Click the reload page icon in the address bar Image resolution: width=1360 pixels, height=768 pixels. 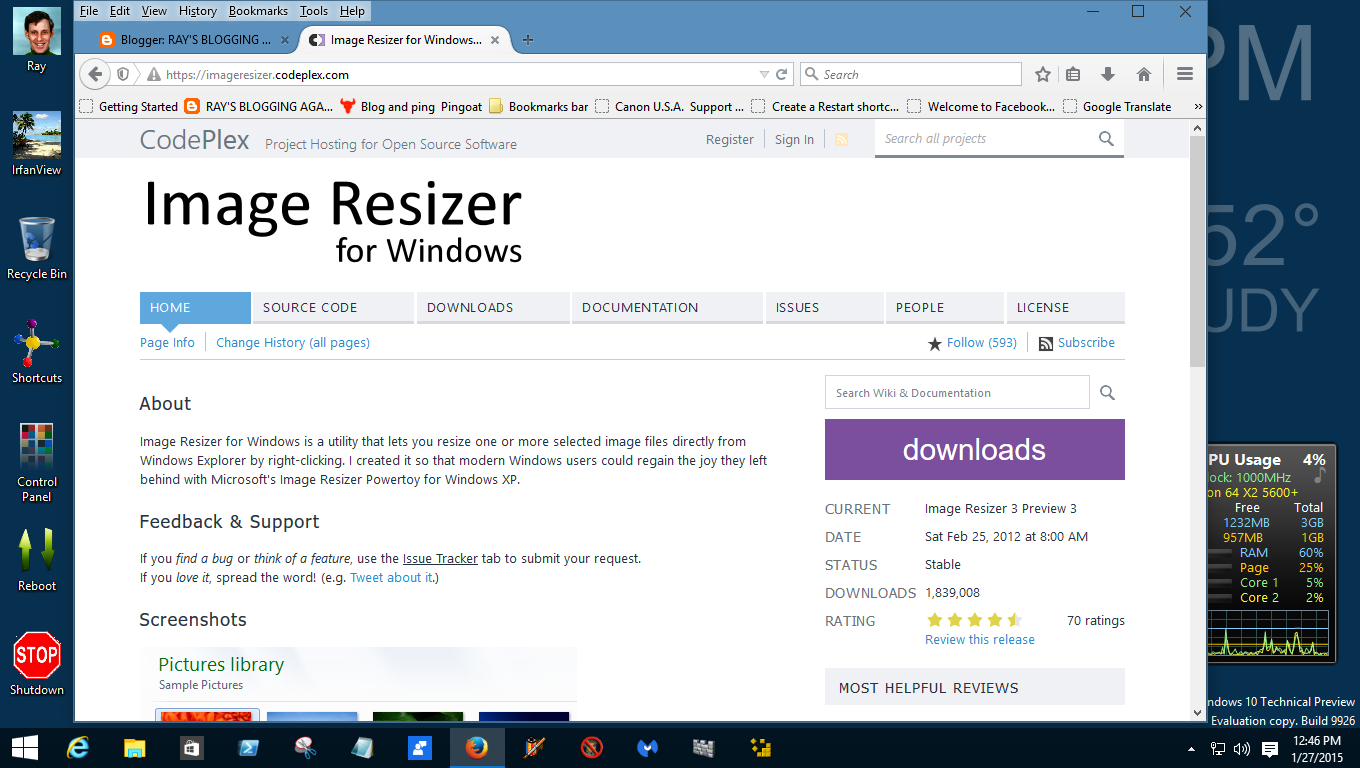pyautogui.click(x=782, y=74)
